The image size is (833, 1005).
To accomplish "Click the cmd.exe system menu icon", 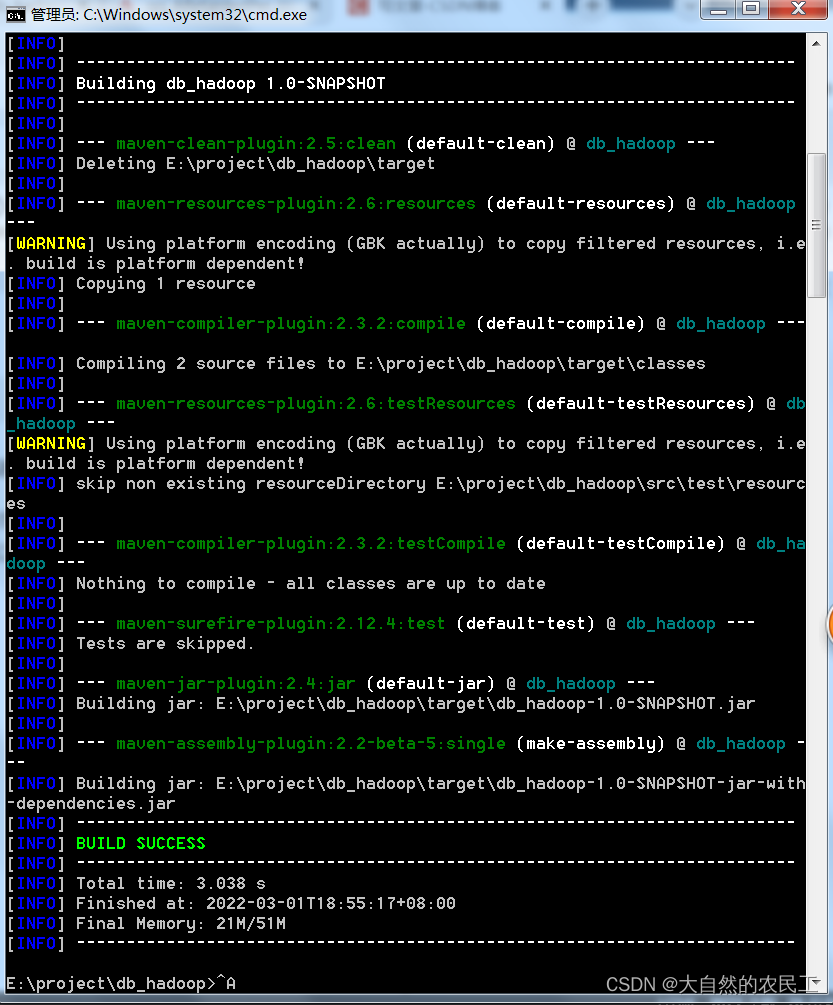I will (15, 14).
